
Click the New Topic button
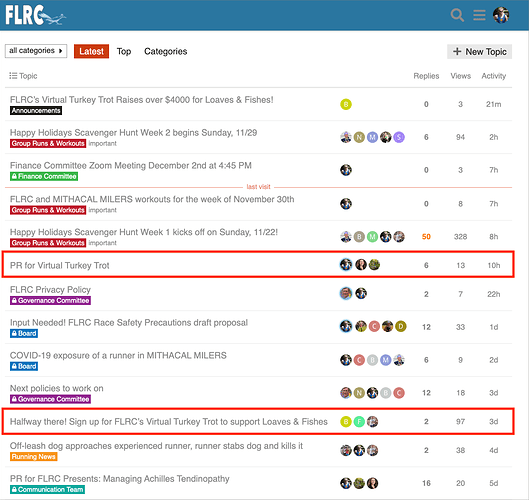click(x=479, y=52)
